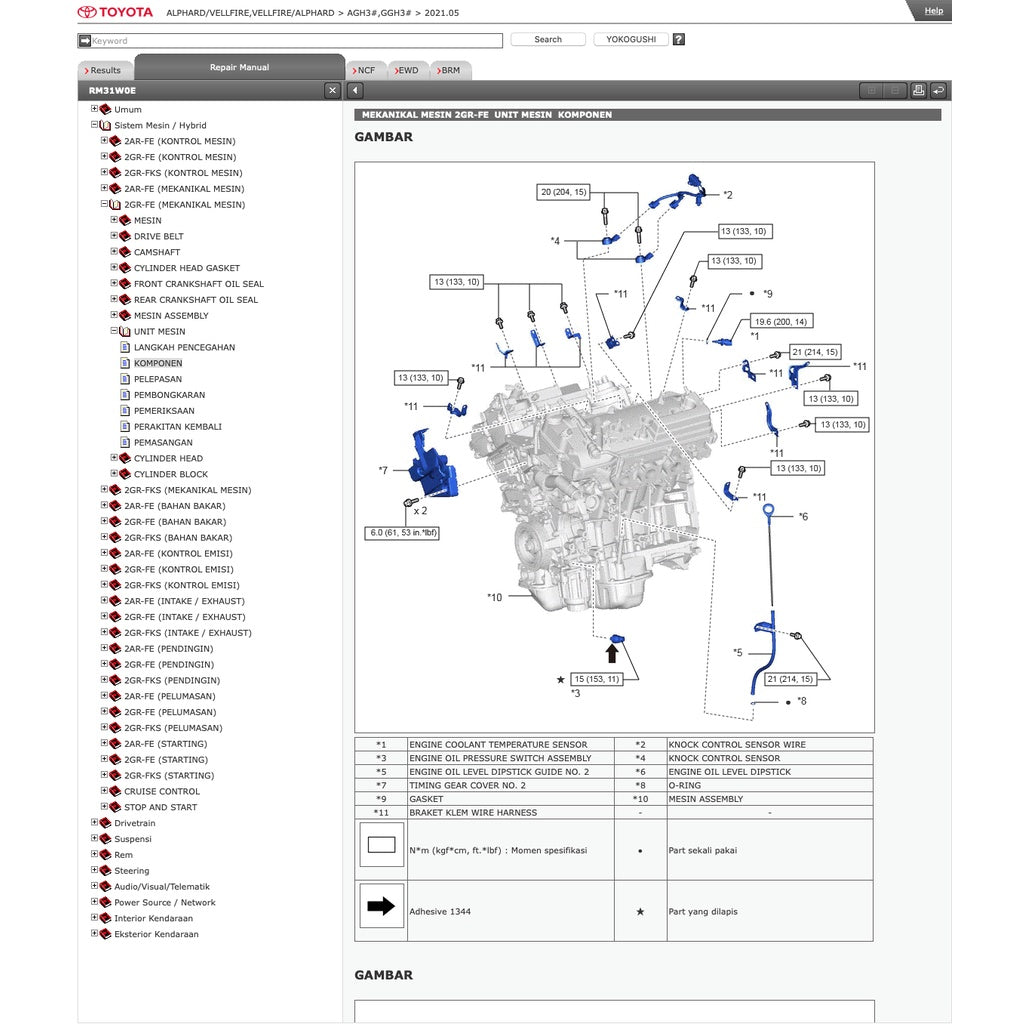Image resolution: width=1024 pixels, height=1024 pixels.
Task: Collapse the Sistem Mesin / Hybrid node
Action: pyautogui.click(x=94, y=125)
